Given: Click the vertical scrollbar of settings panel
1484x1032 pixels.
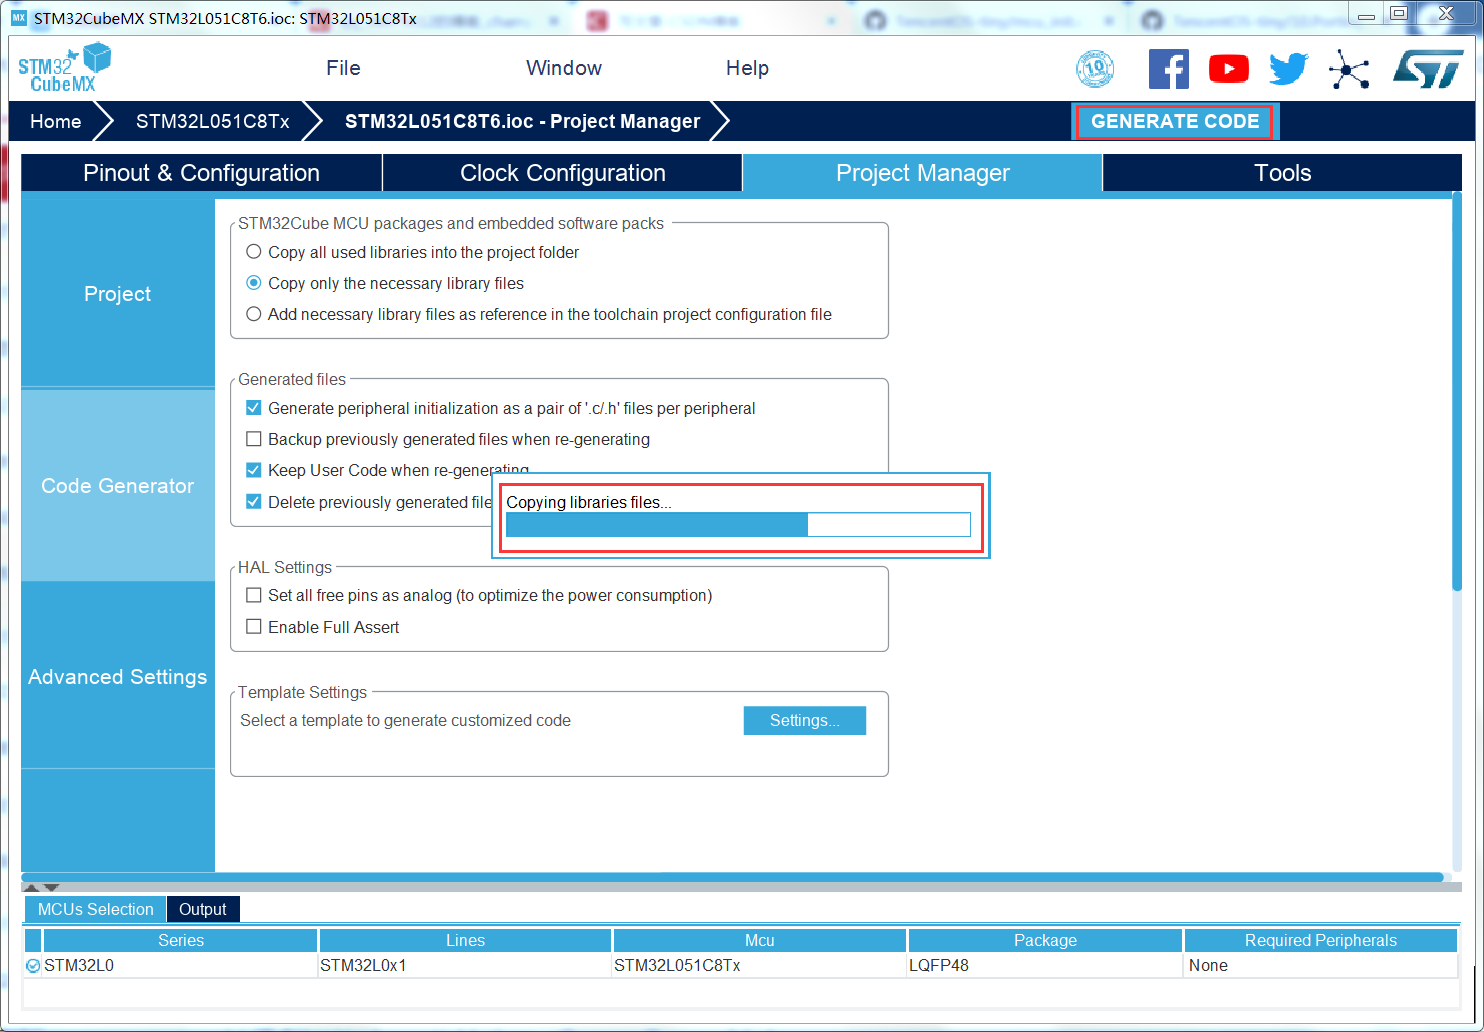Looking at the screenshot, I should click(1457, 390).
